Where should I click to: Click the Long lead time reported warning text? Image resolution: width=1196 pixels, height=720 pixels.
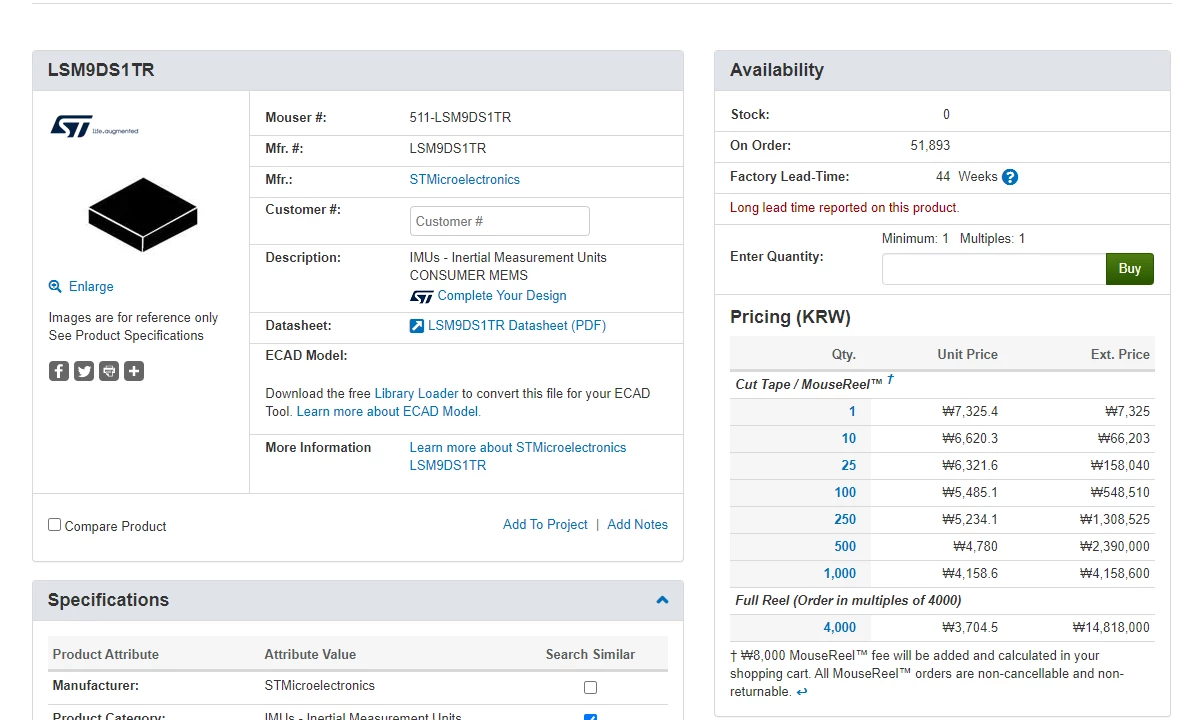click(844, 207)
